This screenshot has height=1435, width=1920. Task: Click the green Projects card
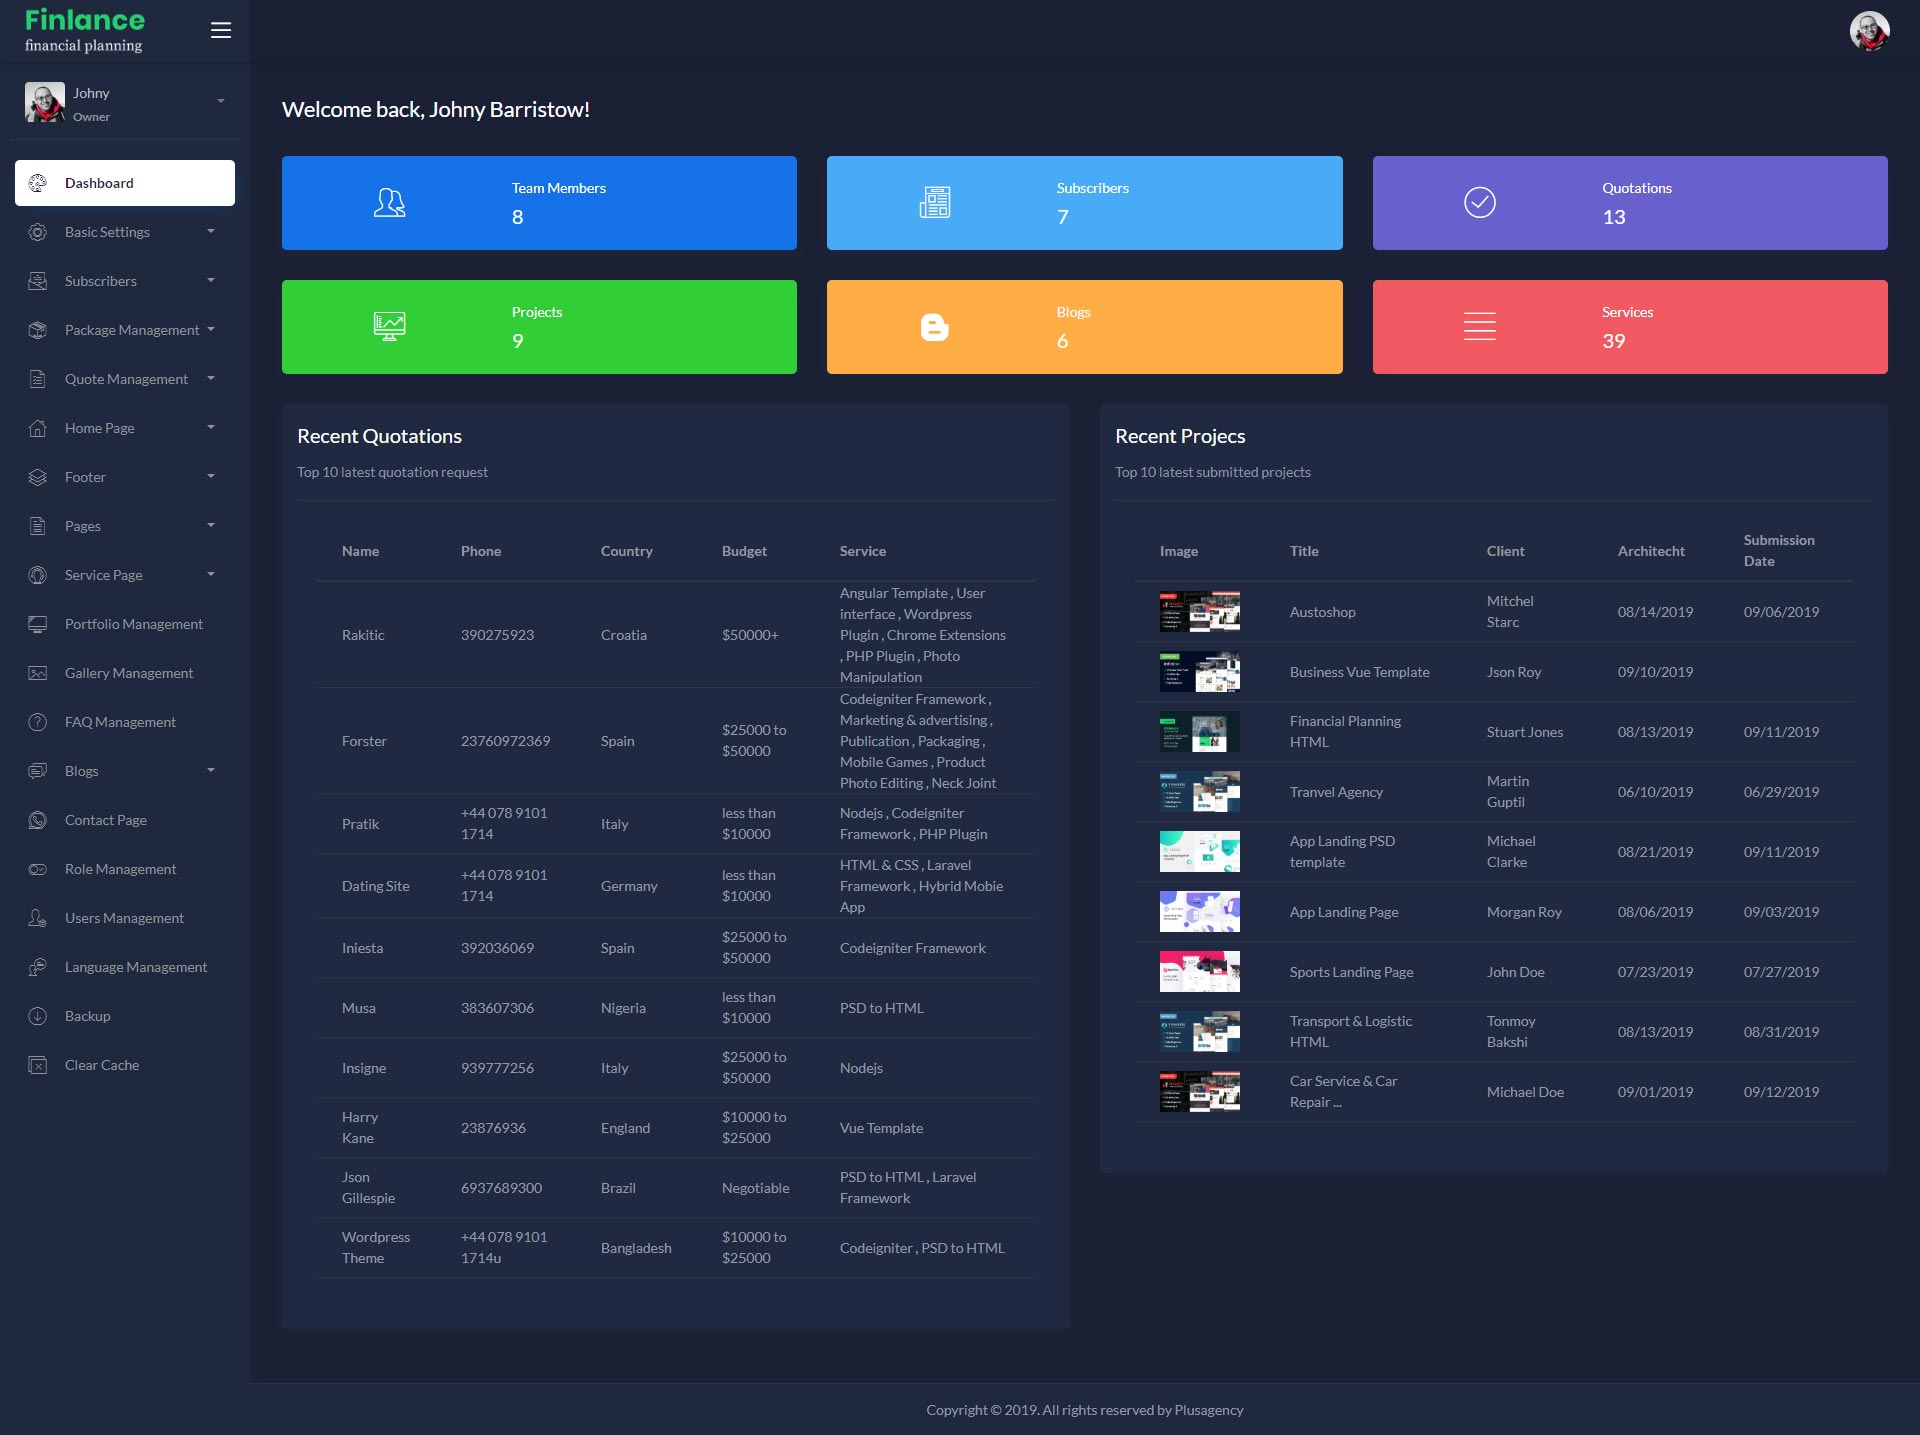click(x=539, y=327)
